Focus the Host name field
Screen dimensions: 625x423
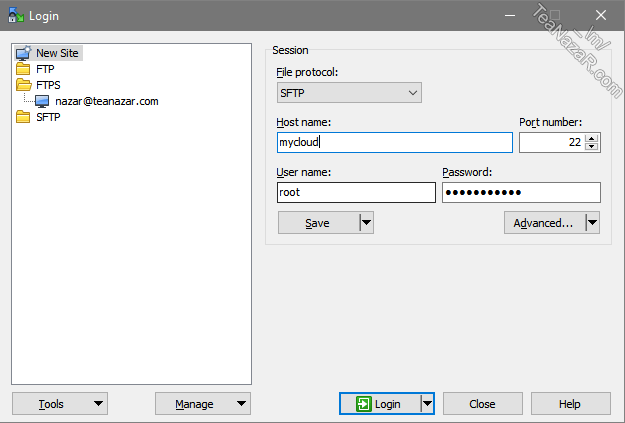pos(395,142)
